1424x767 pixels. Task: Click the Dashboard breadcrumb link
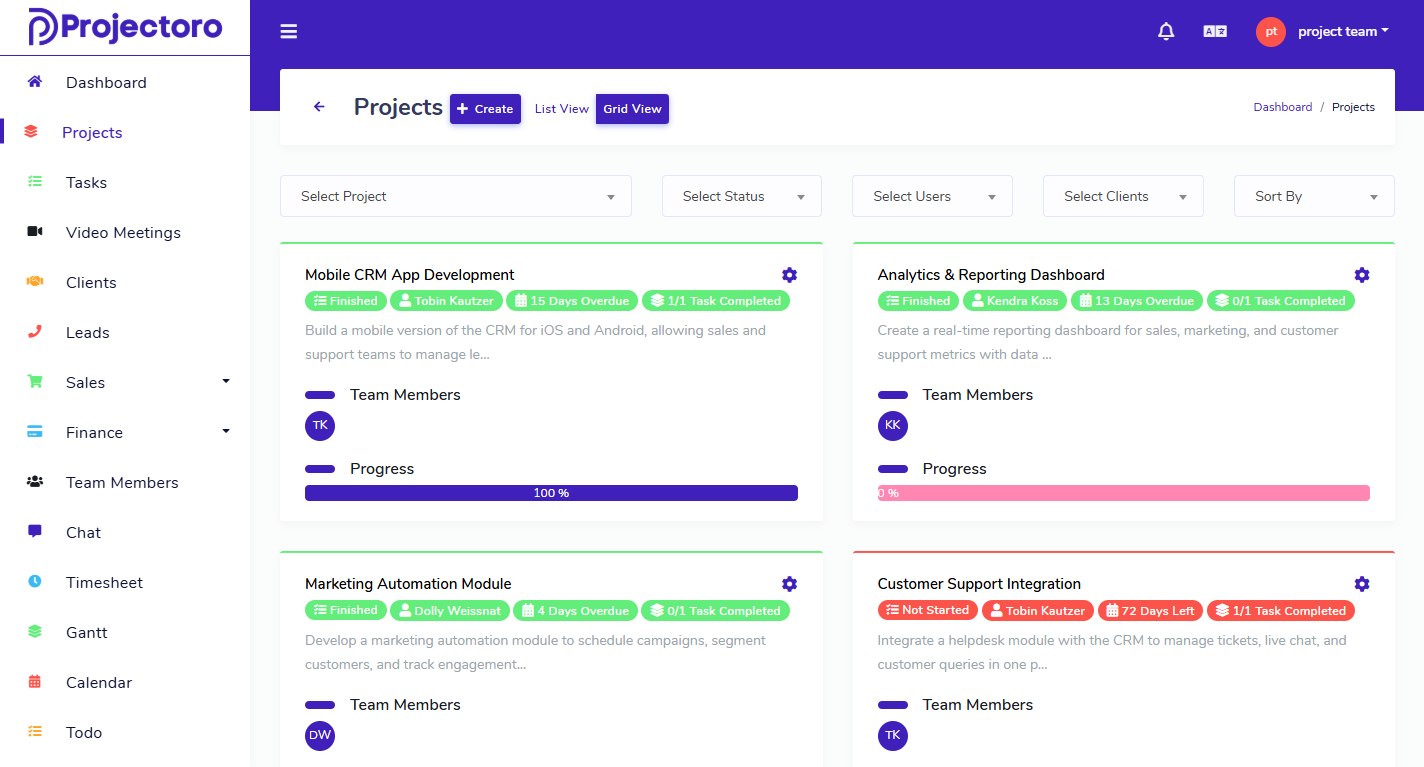click(1282, 107)
